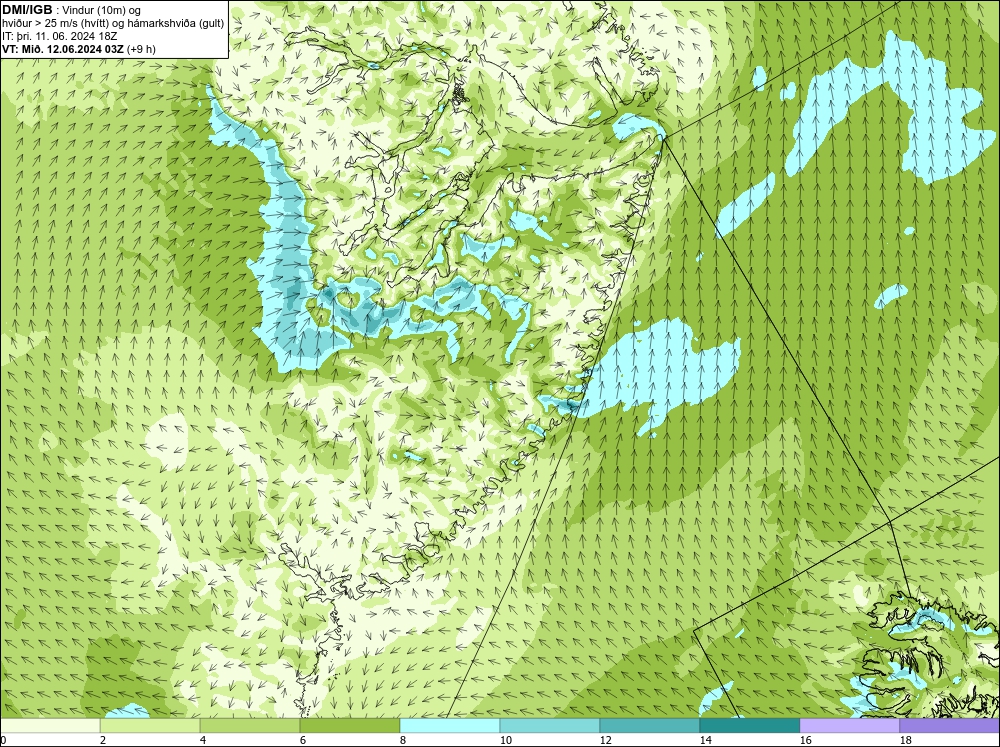This screenshot has width=1000, height=747.
Task: Click the 8–10 m/s light cyan swatch
Action: click(x=450, y=726)
